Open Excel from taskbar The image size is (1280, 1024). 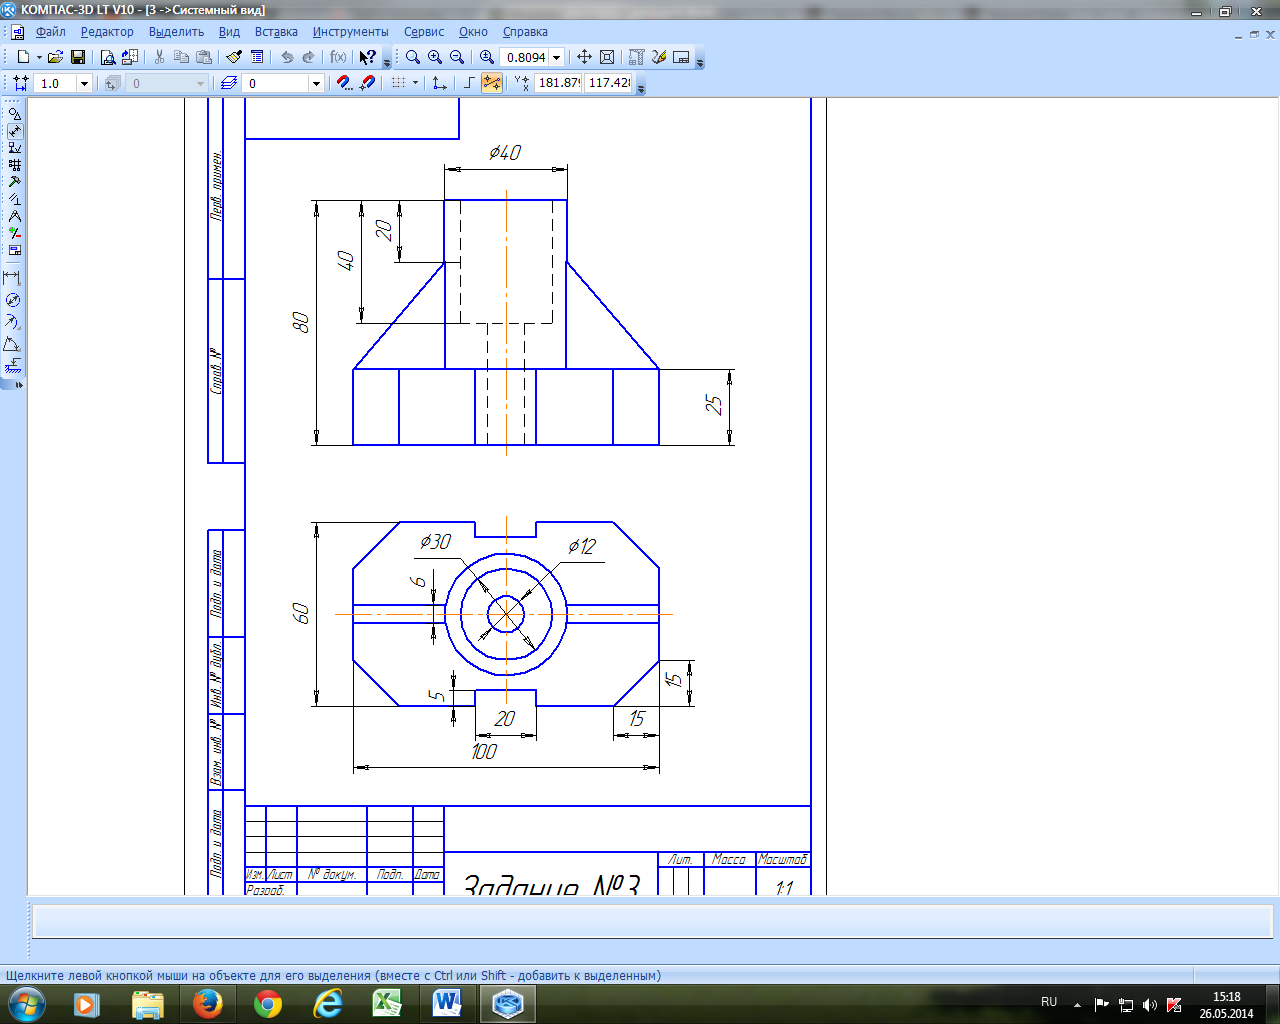point(388,1003)
